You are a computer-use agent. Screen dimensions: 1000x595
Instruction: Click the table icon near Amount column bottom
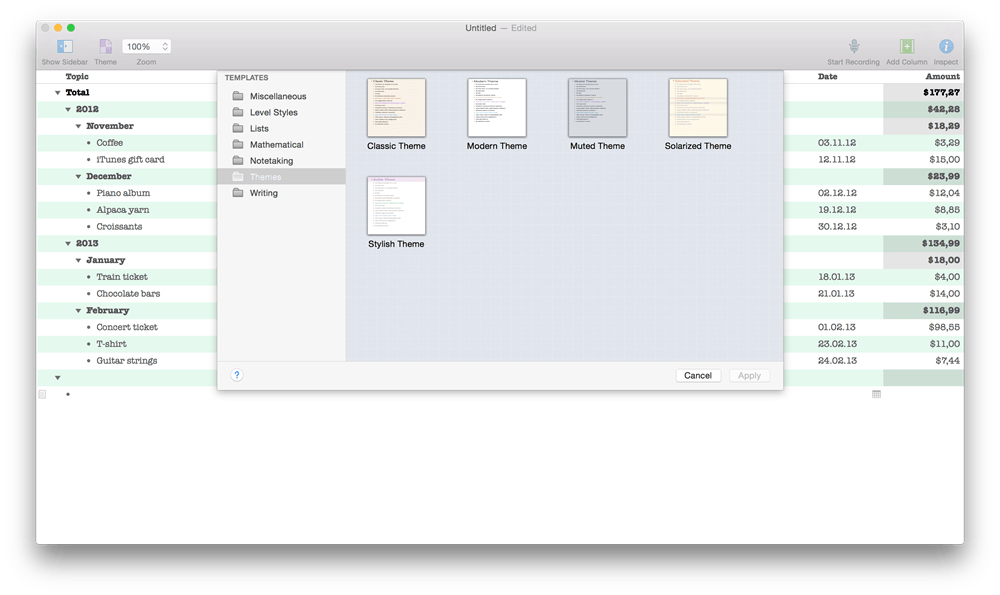[x=876, y=394]
